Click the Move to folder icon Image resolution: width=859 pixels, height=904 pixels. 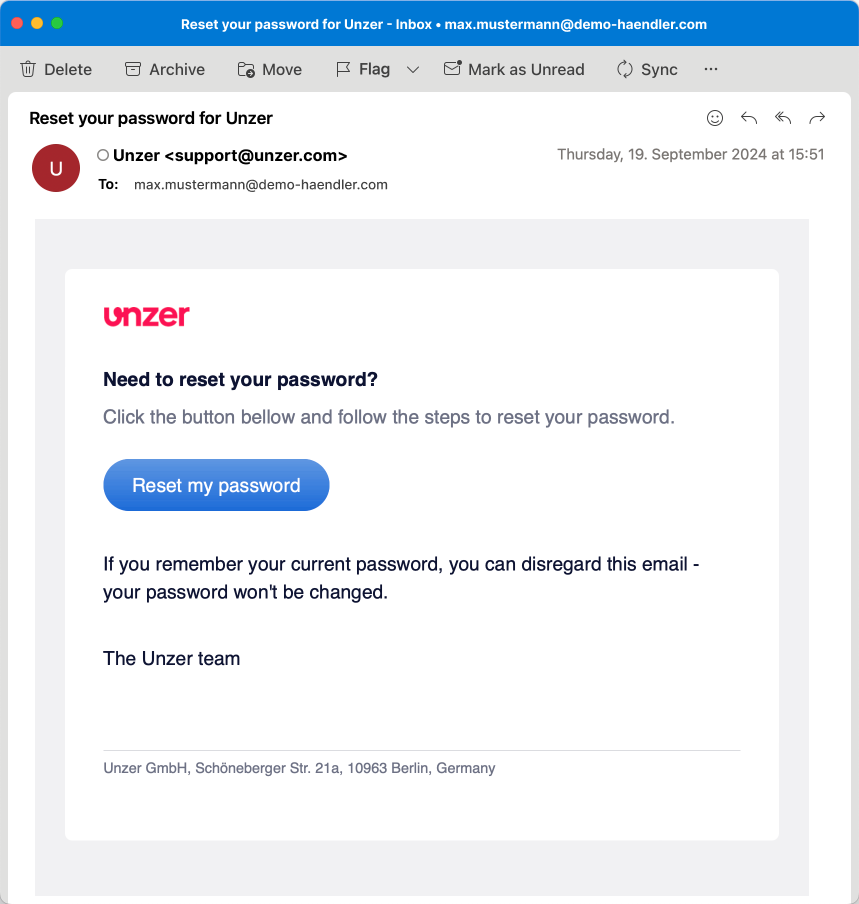(246, 69)
